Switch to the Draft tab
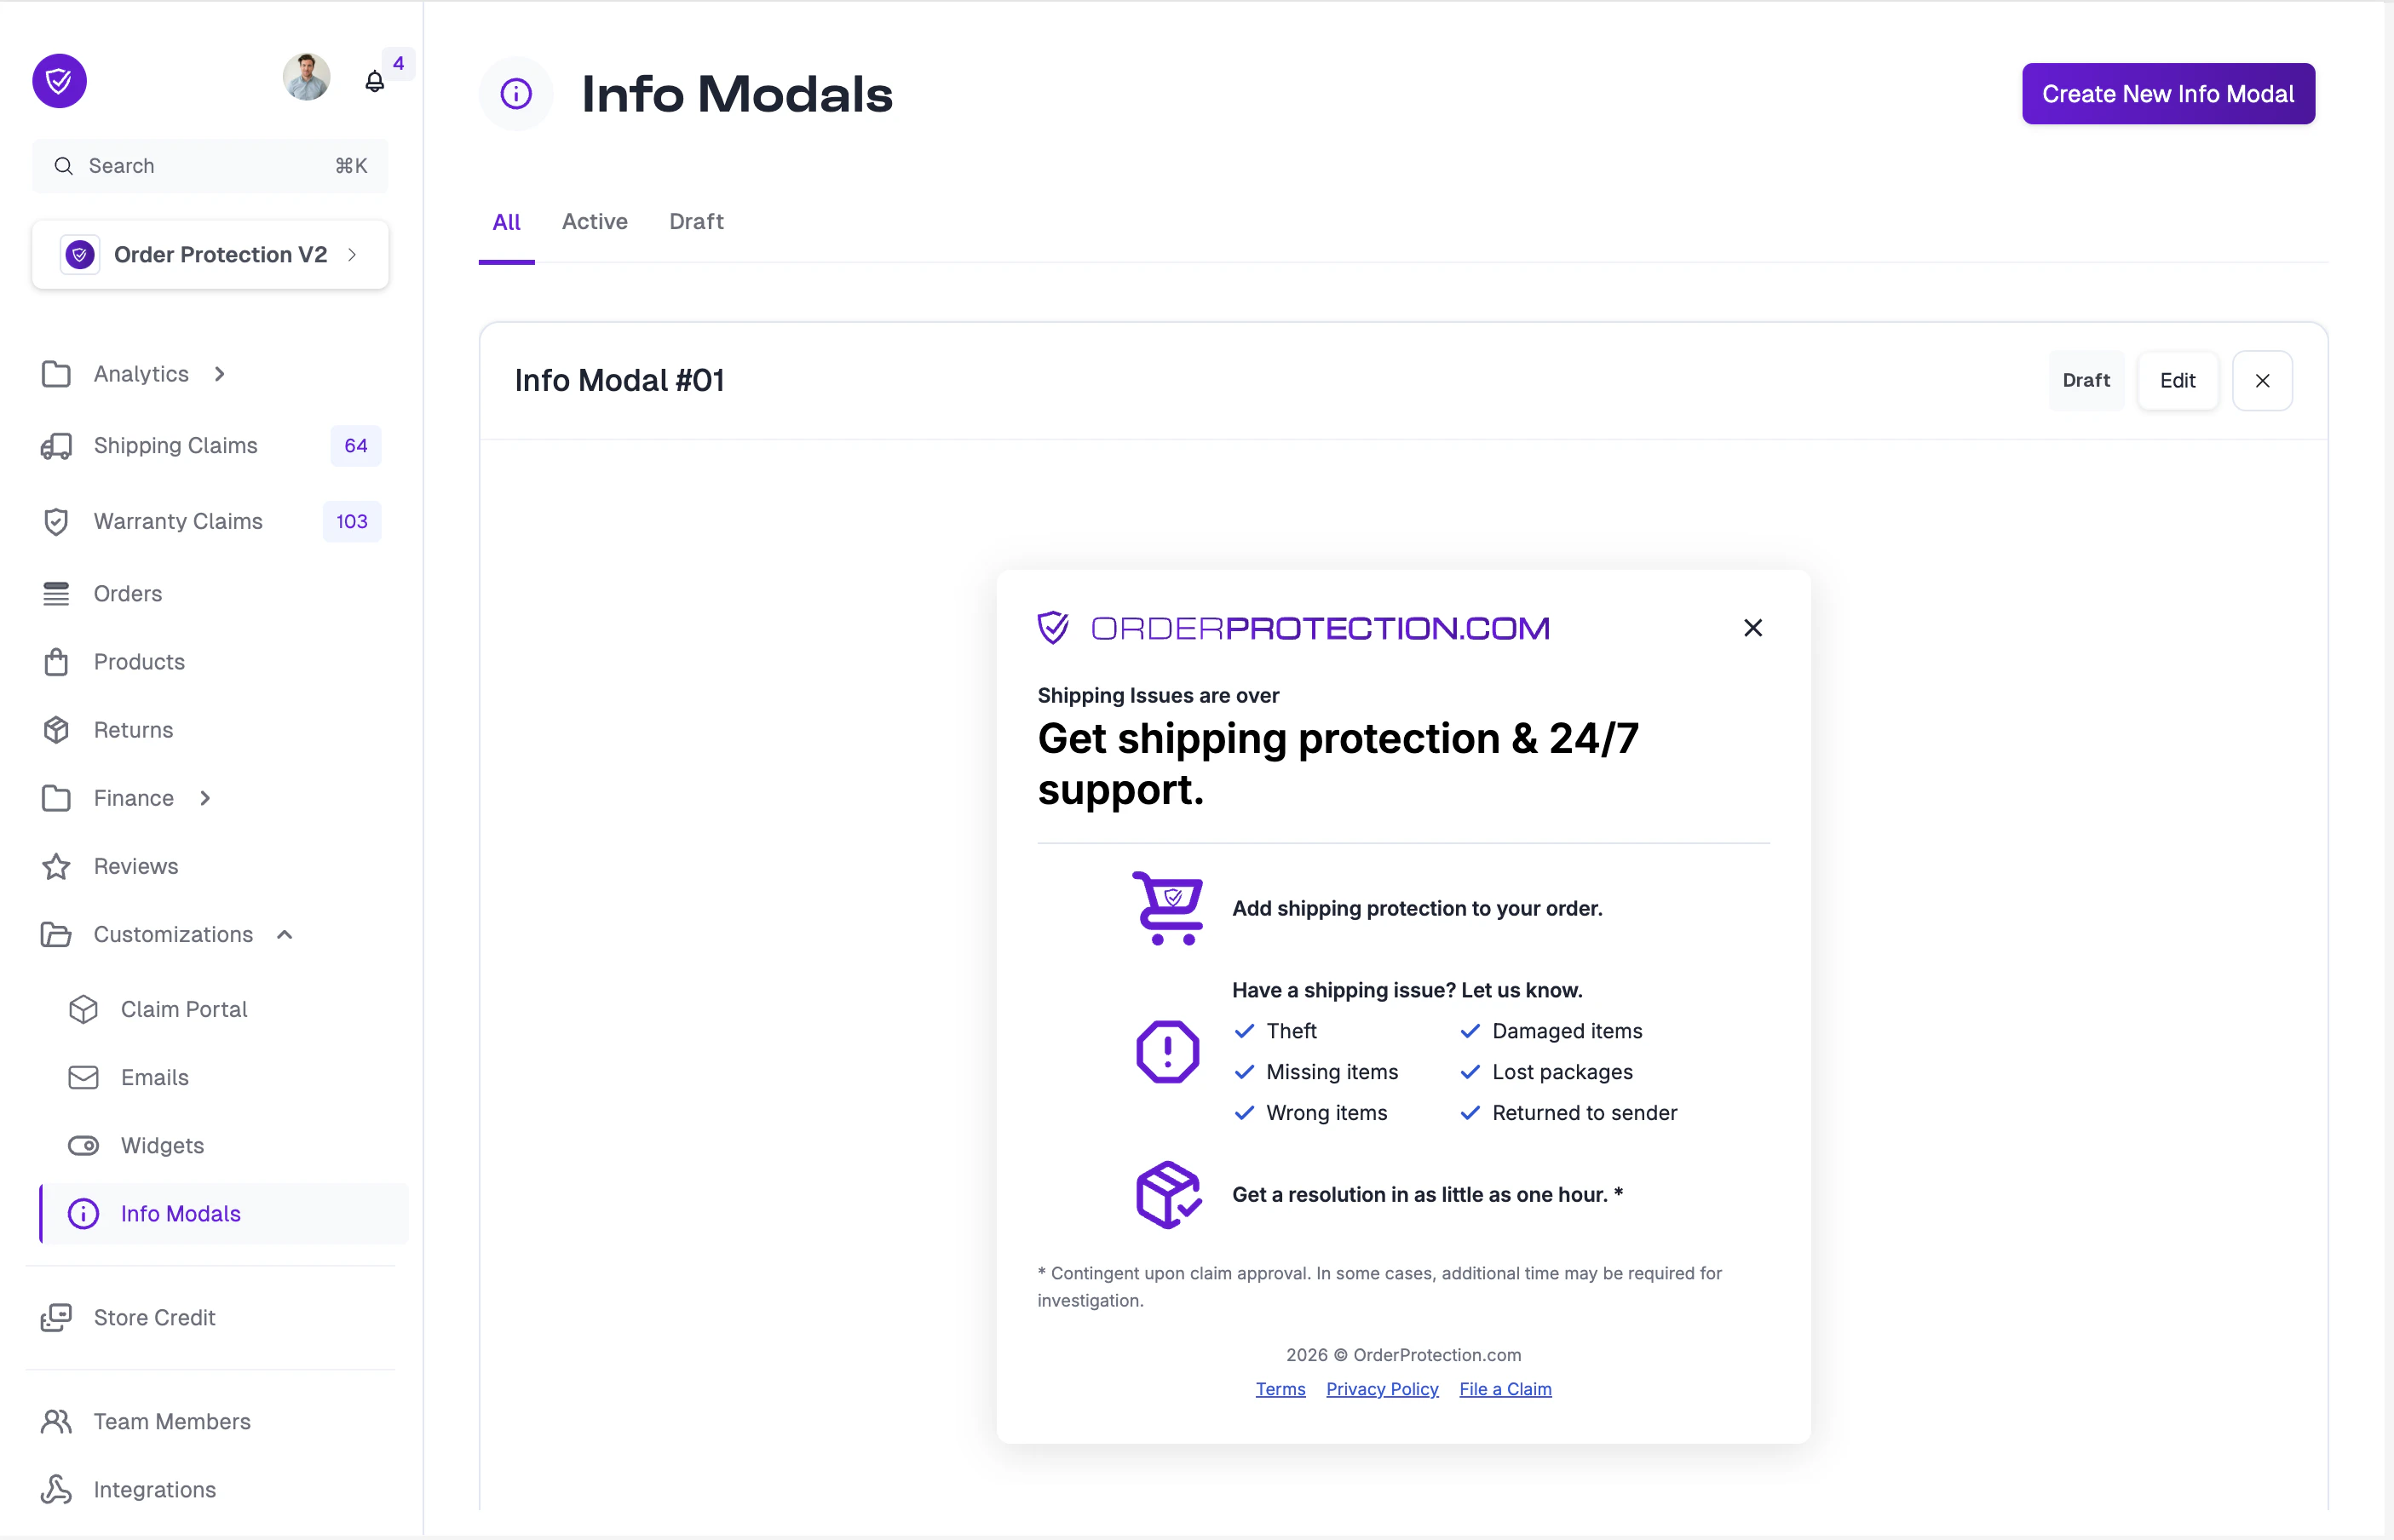The image size is (2394, 1540). pos(696,221)
